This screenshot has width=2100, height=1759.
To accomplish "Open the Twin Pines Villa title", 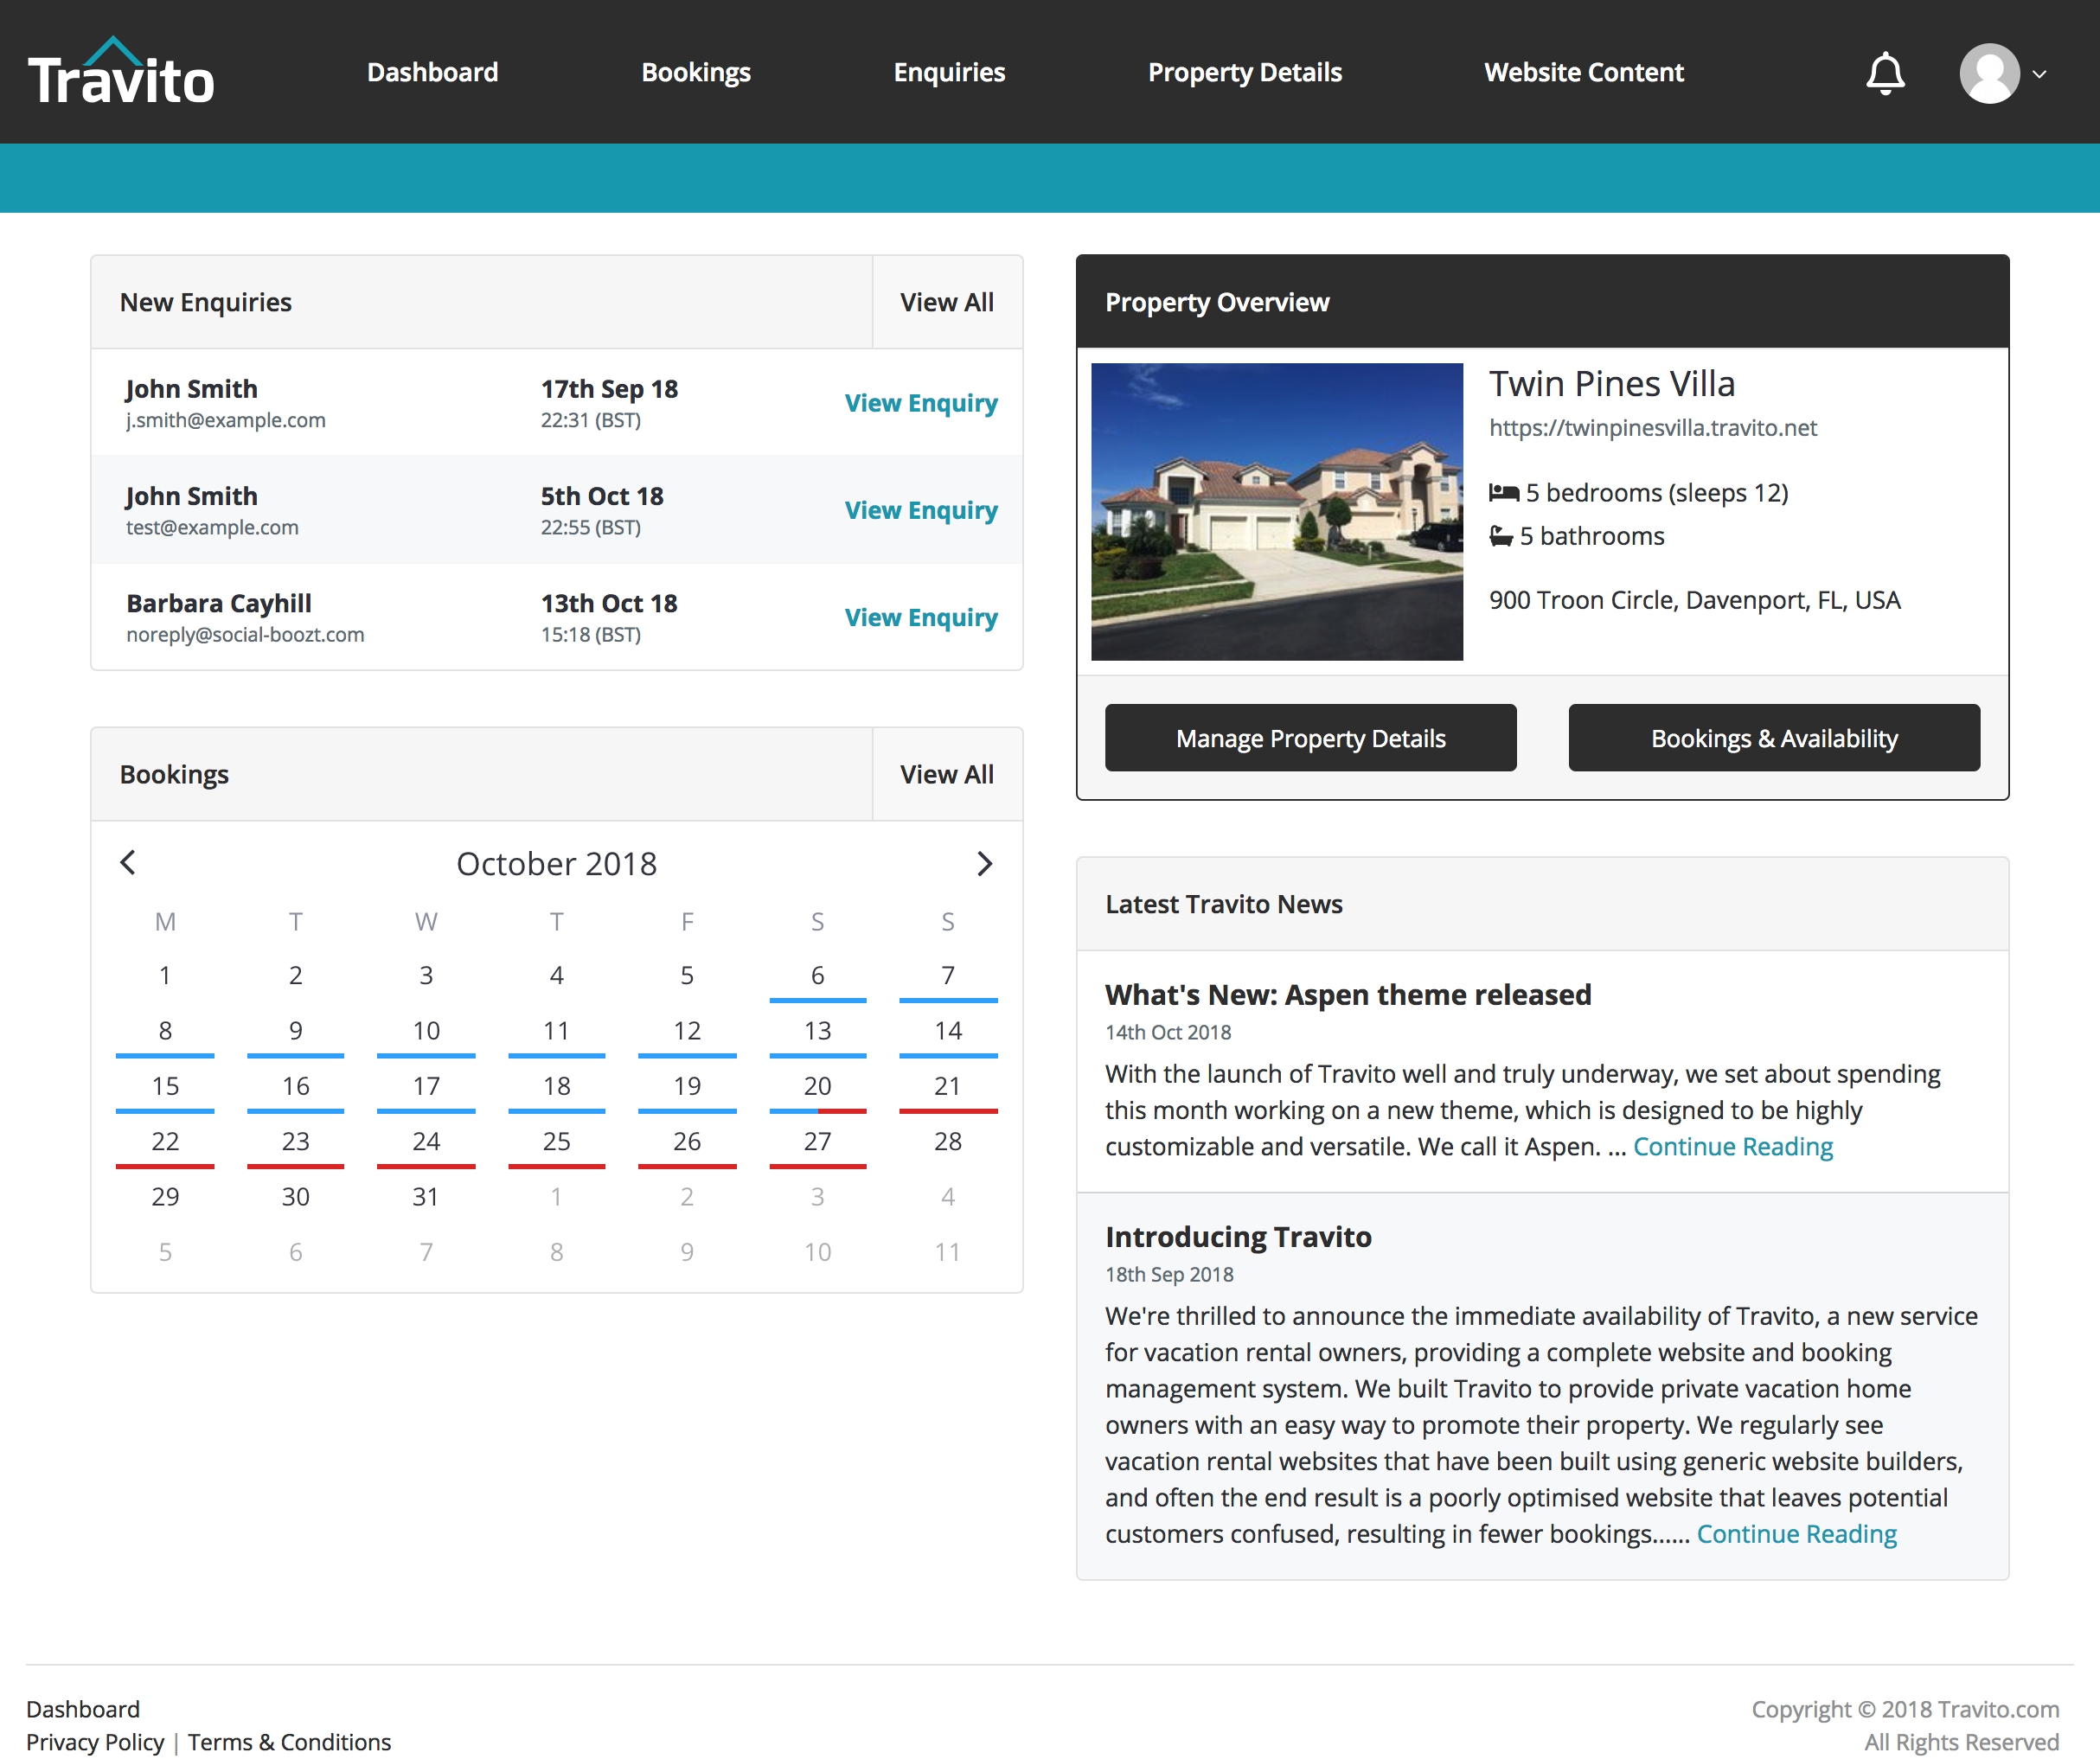I will 1611,384.
